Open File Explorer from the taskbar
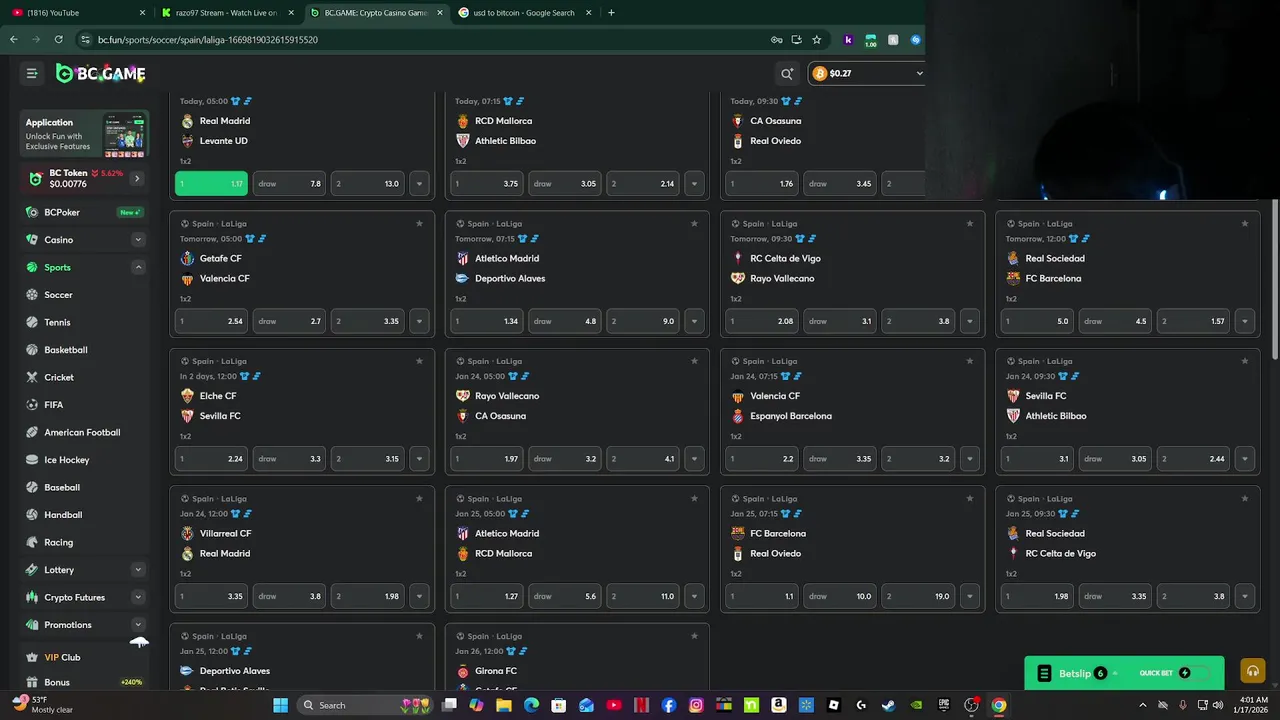Image resolution: width=1280 pixels, height=720 pixels. tap(504, 705)
